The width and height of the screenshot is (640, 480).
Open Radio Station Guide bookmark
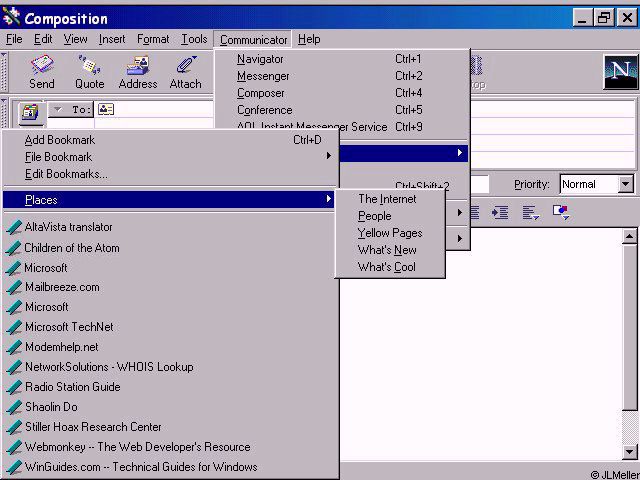tap(171, 387)
